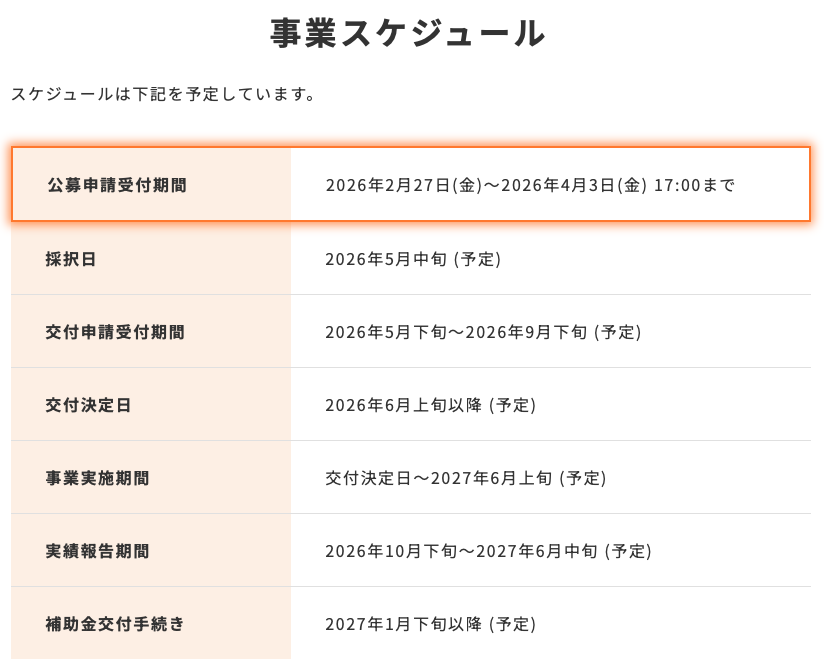Image resolution: width=824 pixels, height=666 pixels.
Task: Select the 採択日 row label
Action: click(71, 259)
